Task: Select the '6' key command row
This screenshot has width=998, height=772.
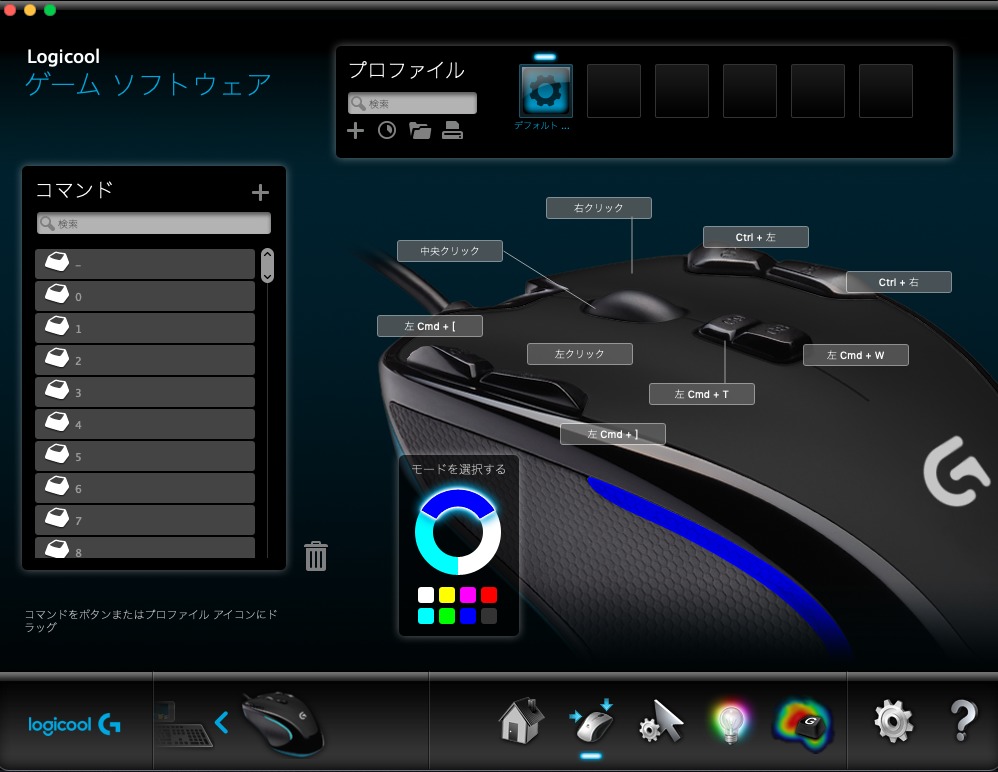Action: [x=145, y=488]
